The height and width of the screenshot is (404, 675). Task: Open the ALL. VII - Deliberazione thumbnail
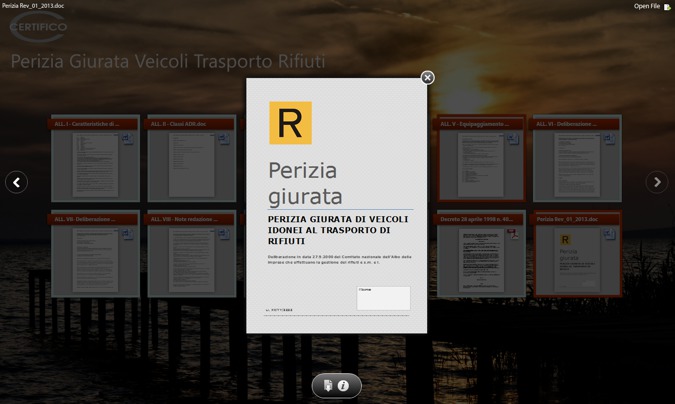tap(95, 256)
